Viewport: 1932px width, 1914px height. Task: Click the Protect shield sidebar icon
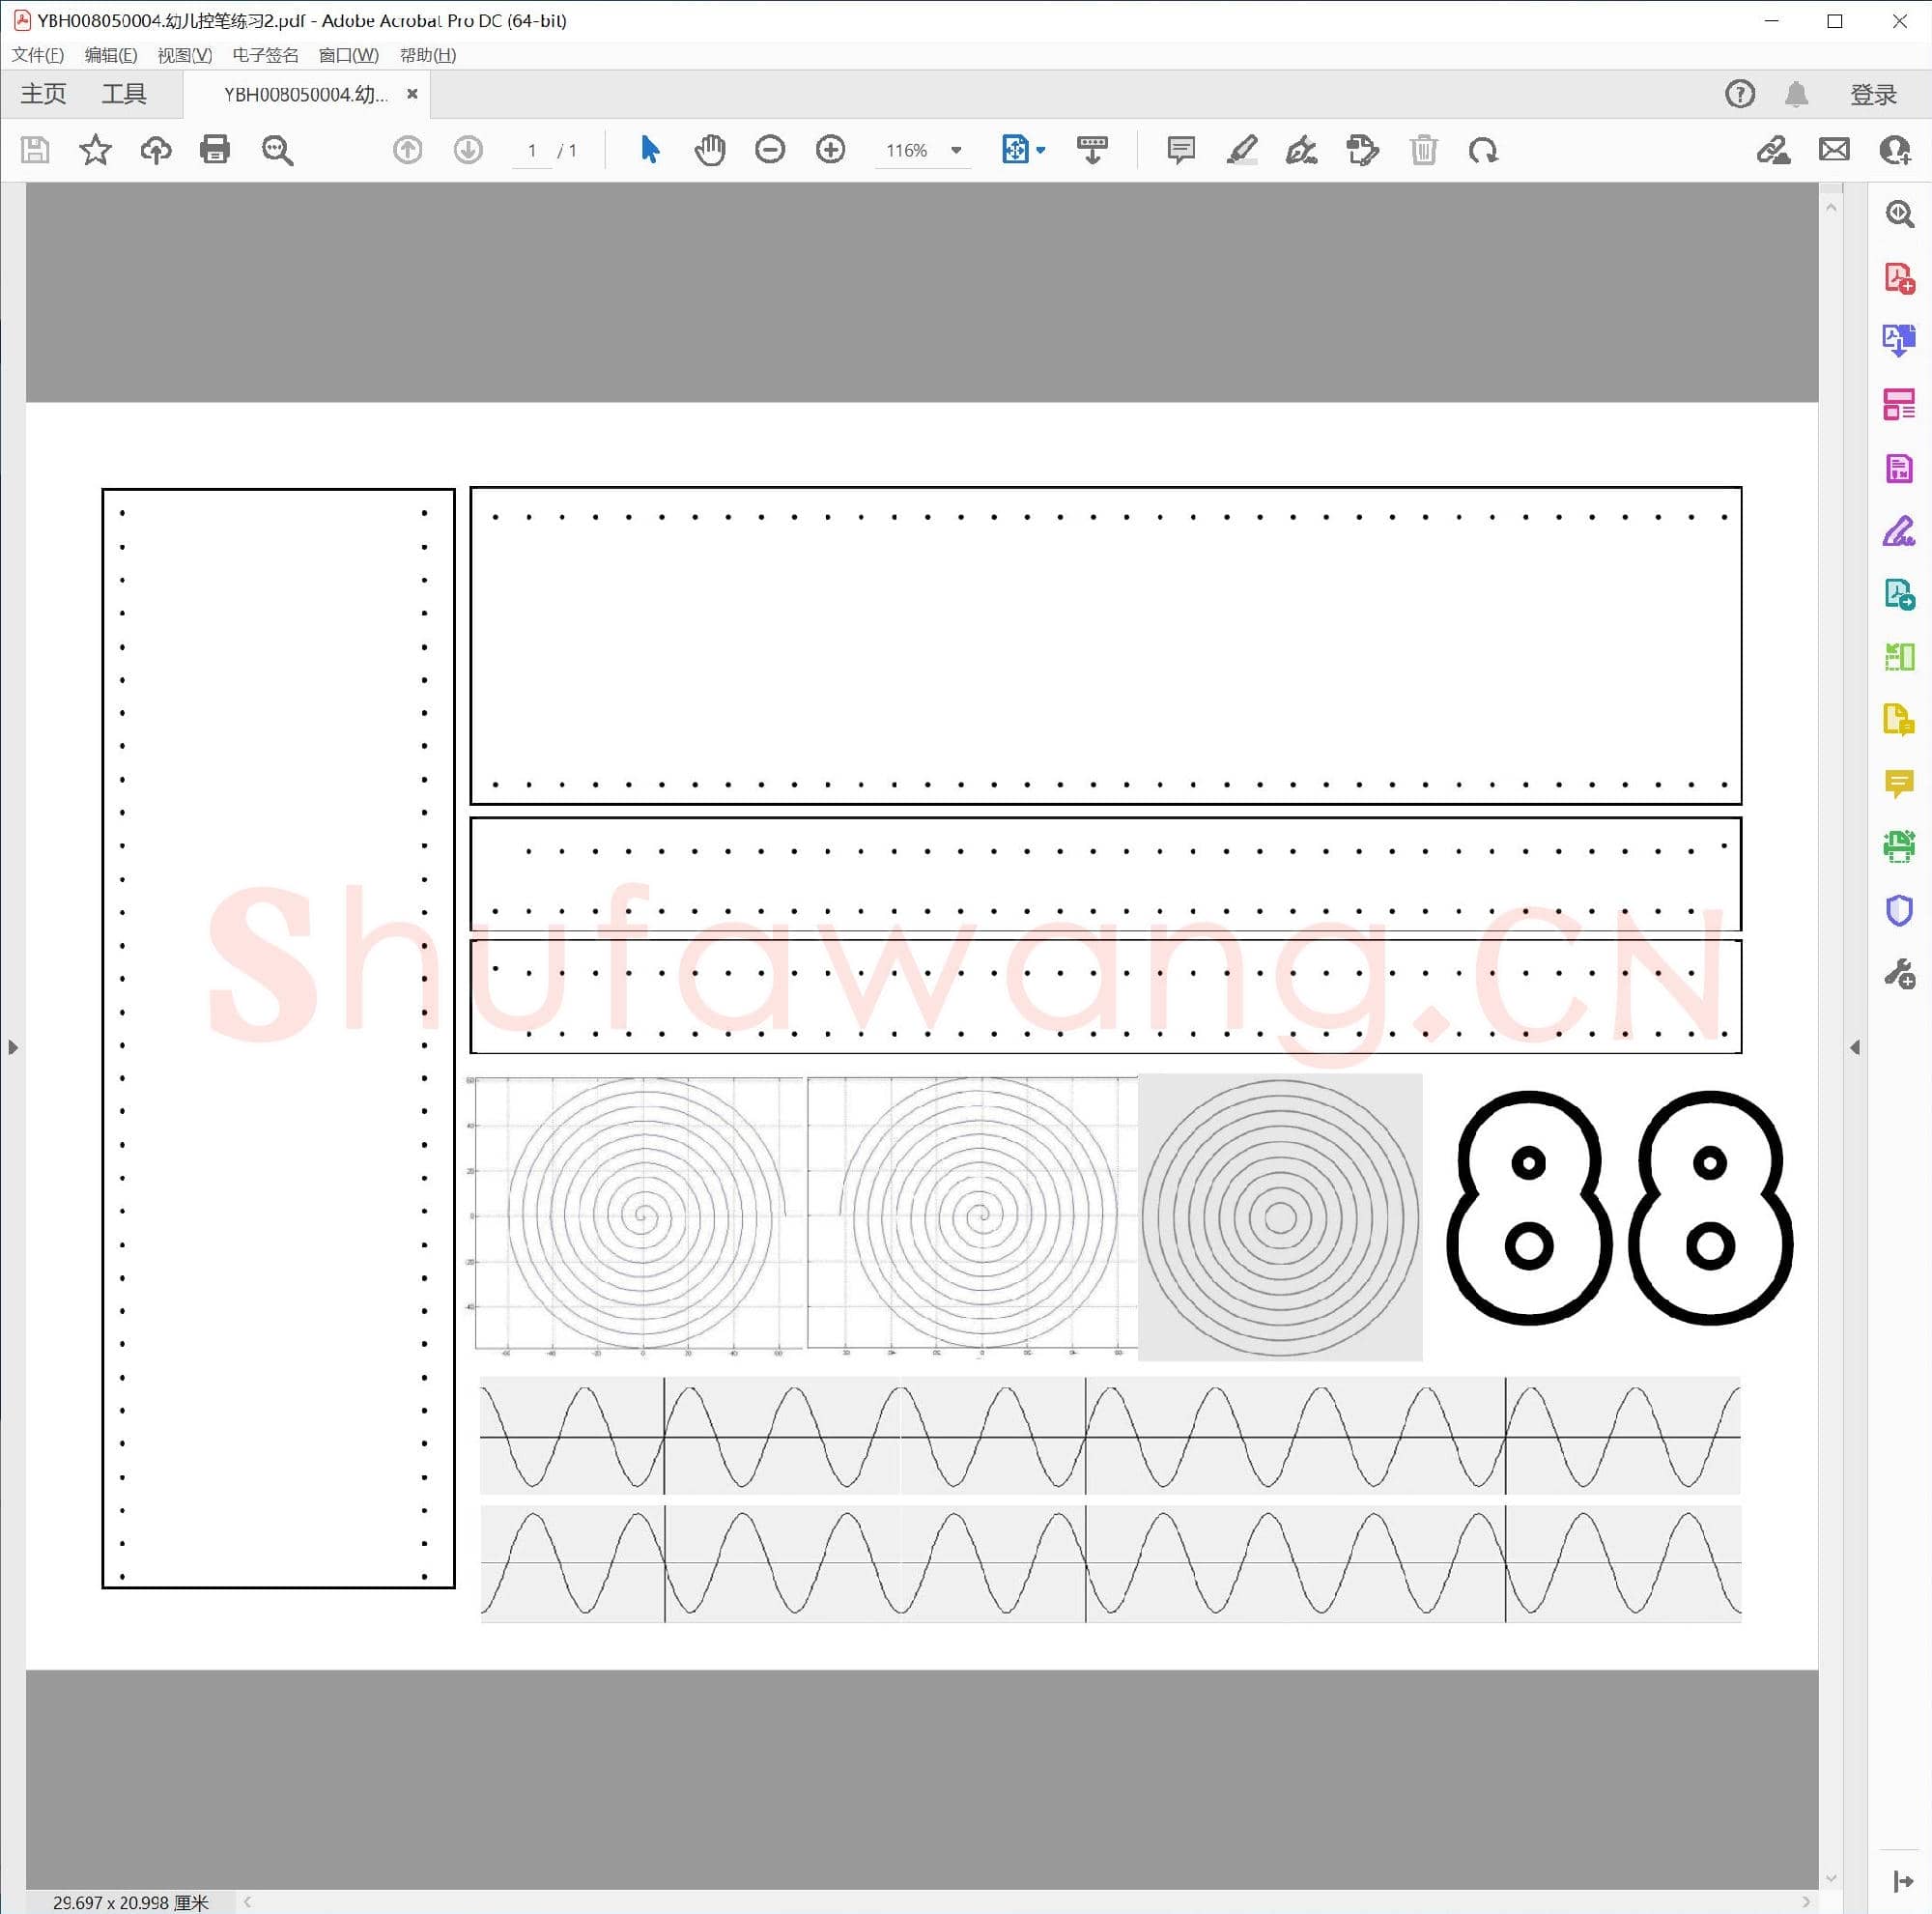(x=1898, y=910)
